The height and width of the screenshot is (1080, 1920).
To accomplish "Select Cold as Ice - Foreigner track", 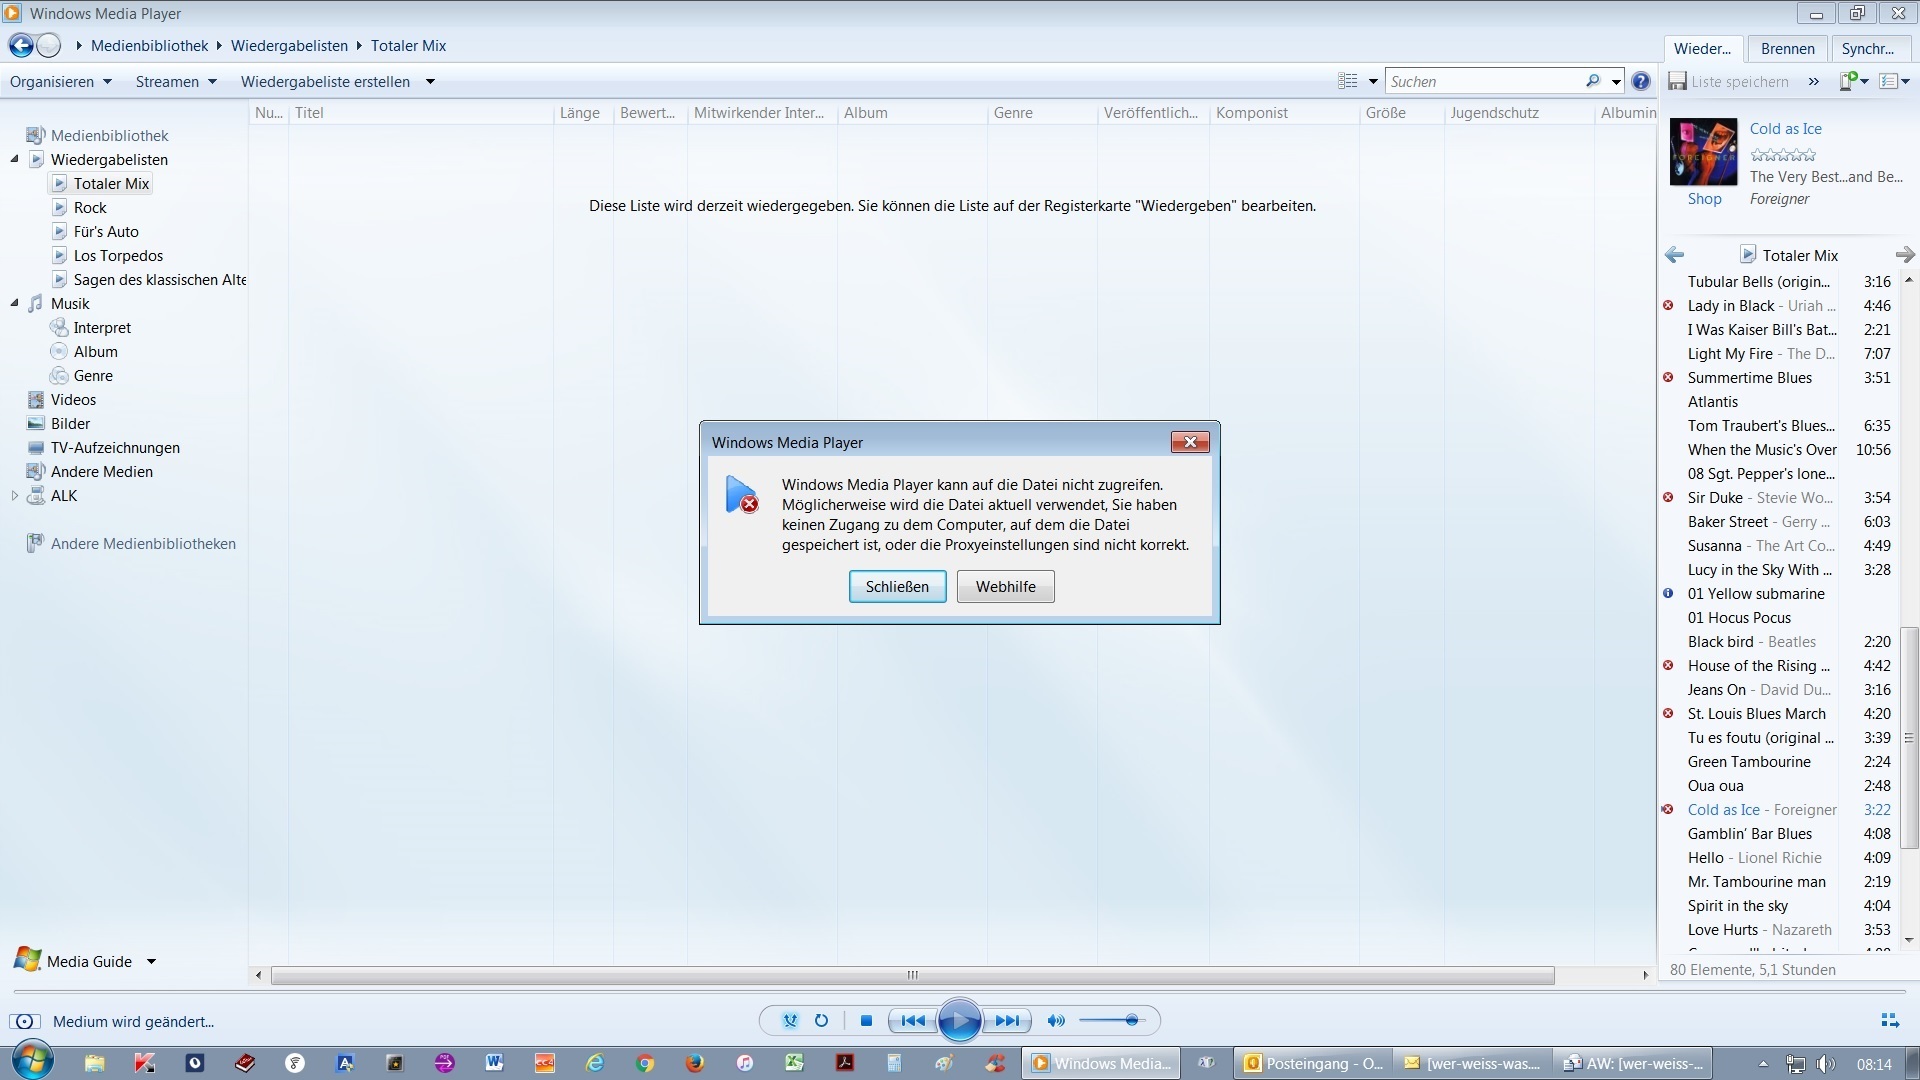I will 1780,810.
